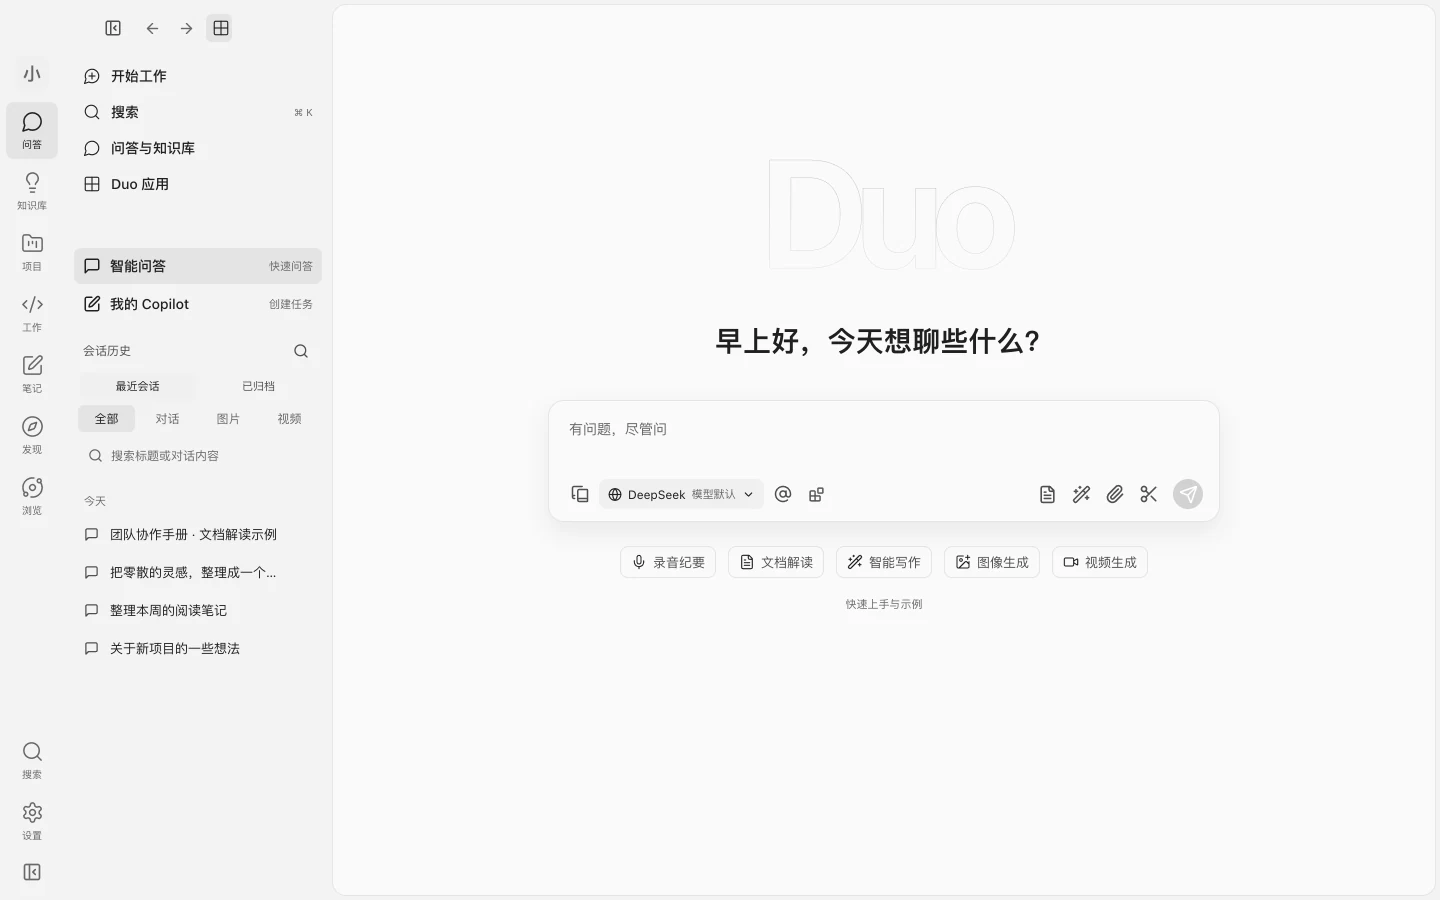
Task: Switch to 已归档 tab
Action: [x=258, y=386]
